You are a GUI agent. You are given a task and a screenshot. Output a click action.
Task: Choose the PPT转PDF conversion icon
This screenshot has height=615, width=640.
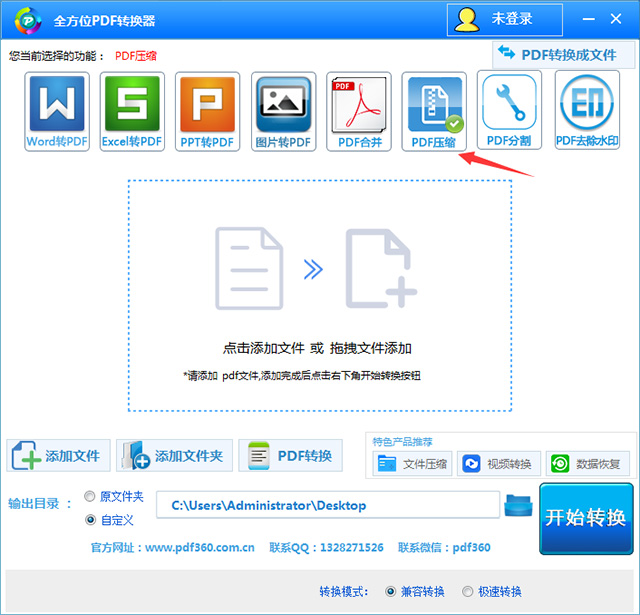click(207, 111)
